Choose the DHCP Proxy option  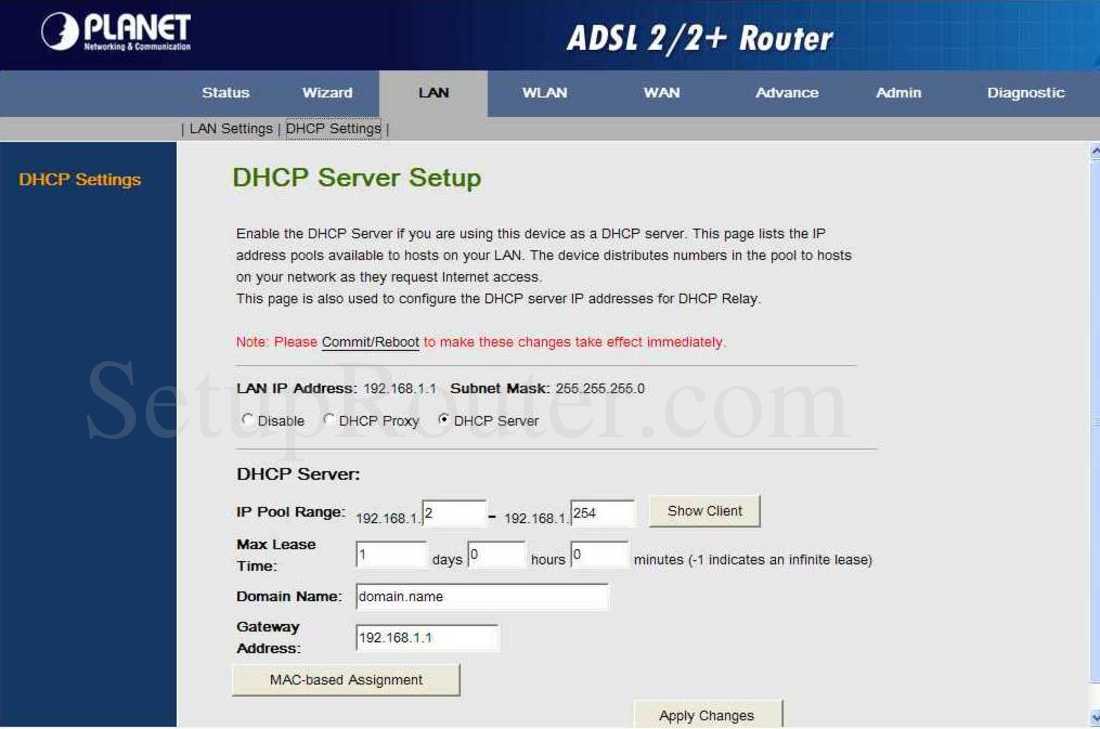click(x=328, y=420)
